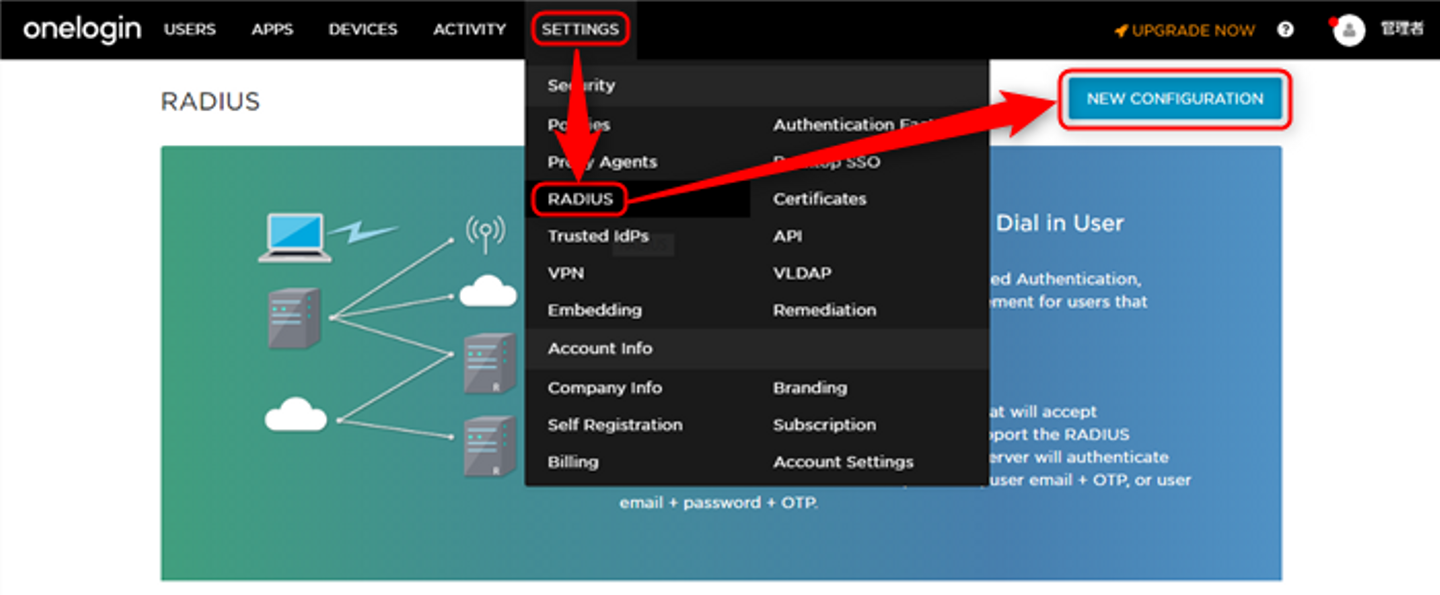Click the NEW CONFIGURATION button
Viewport: 1440px width, 595px height.
point(1175,99)
